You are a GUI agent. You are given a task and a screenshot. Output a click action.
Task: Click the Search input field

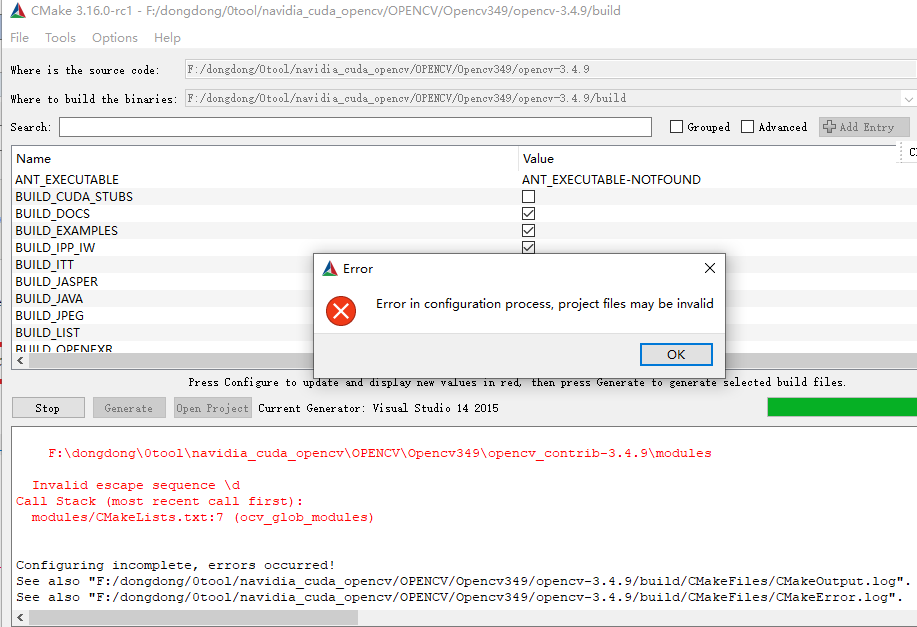[355, 127]
